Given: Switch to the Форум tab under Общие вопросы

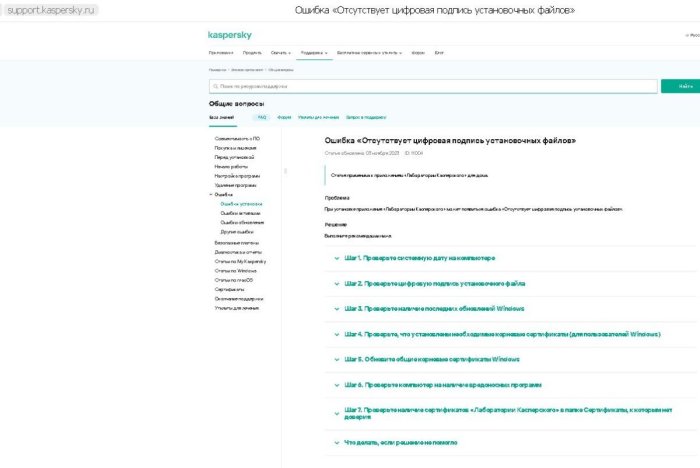Looking at the screenshot, I should coord(284,117).
